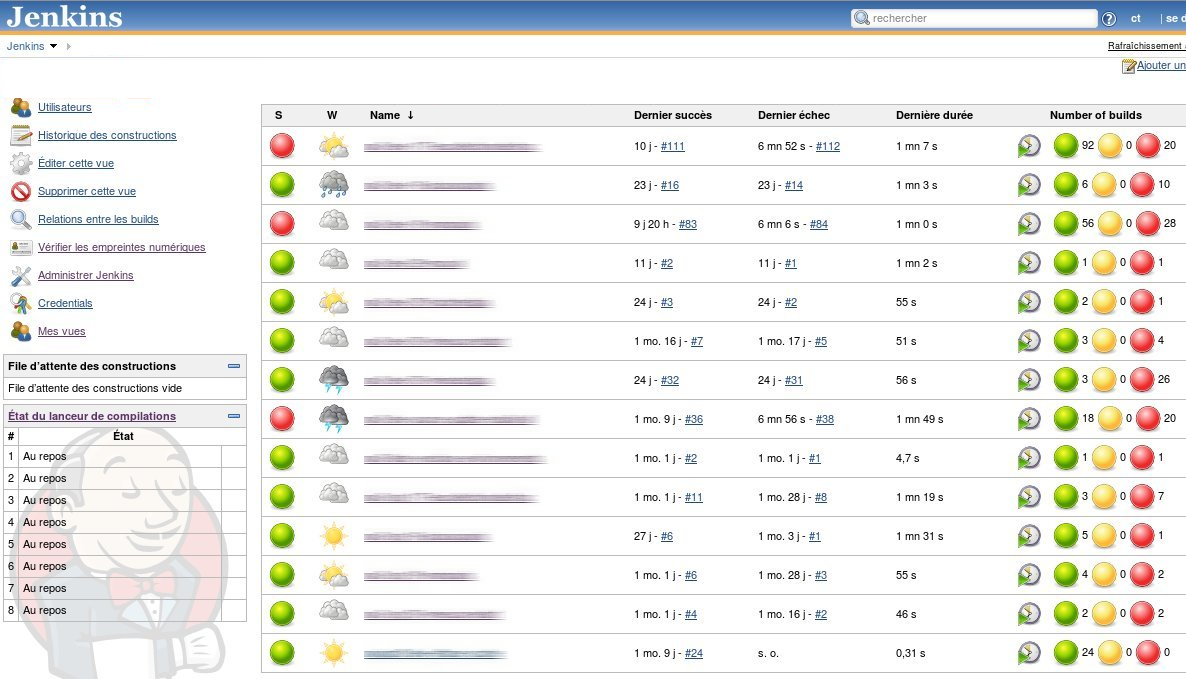Click the Utilisateurs people icon
The height and width of the screenshot is (679, 1186).
20,107
